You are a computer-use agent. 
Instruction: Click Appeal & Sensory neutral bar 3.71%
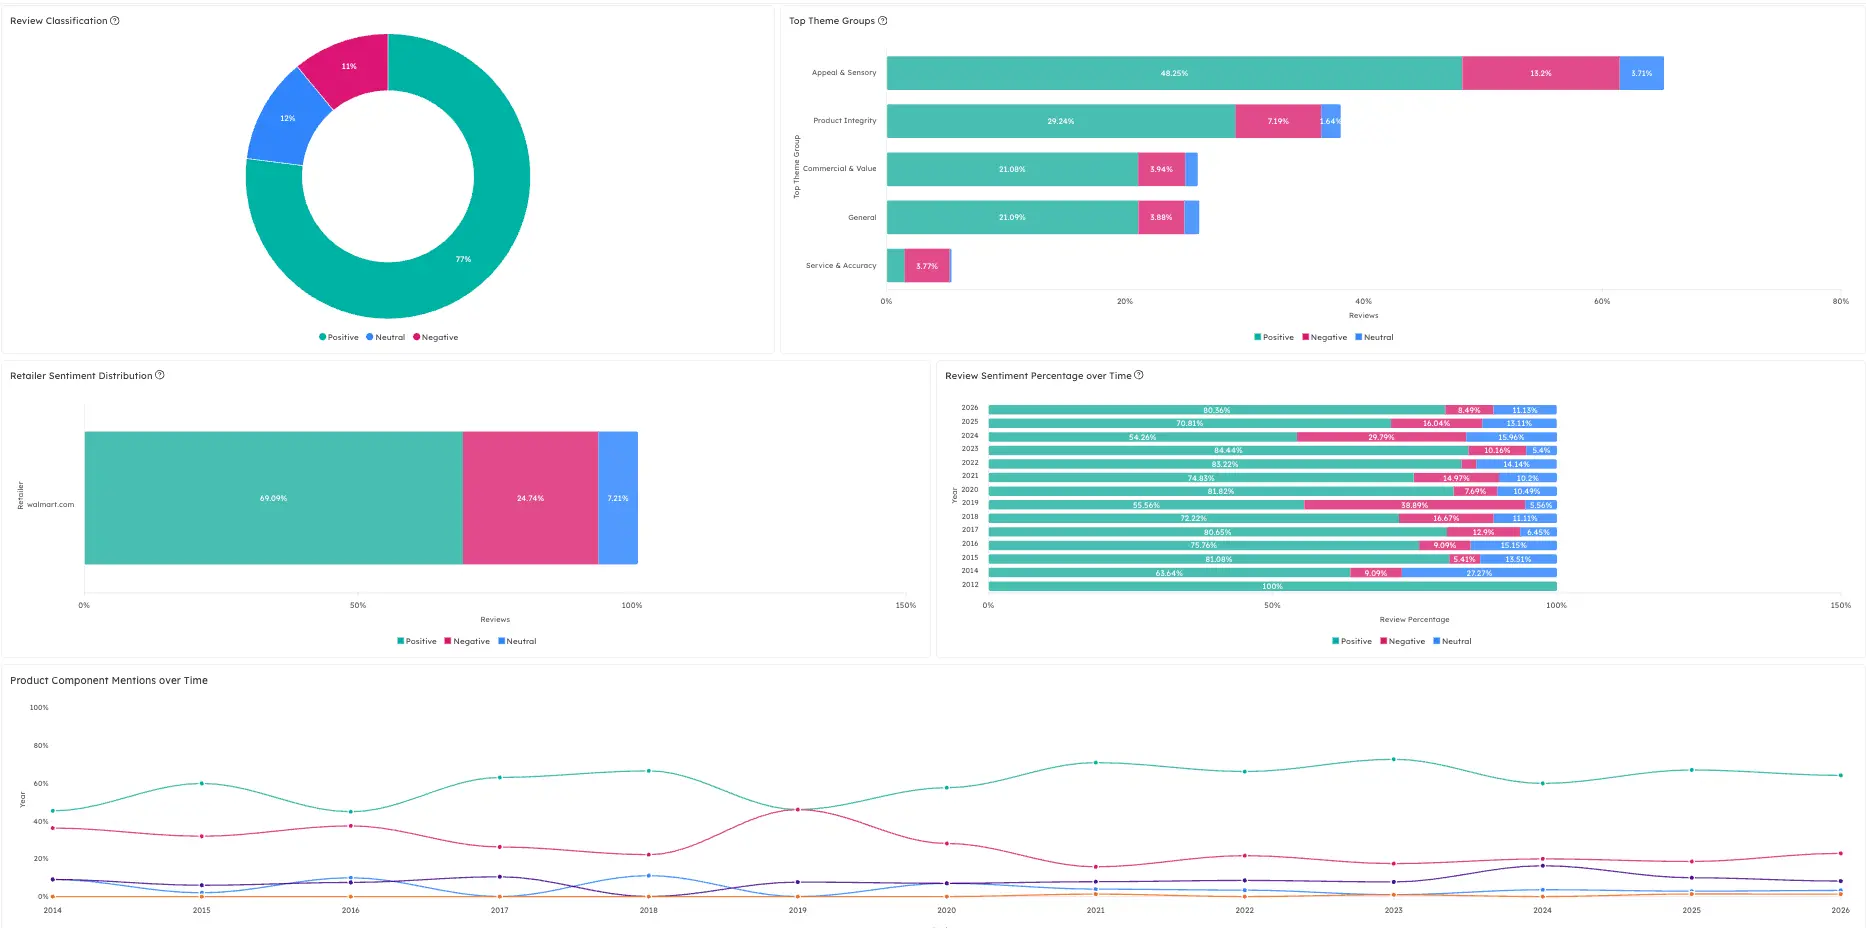pyautogui.click(x=1642, y=73)
